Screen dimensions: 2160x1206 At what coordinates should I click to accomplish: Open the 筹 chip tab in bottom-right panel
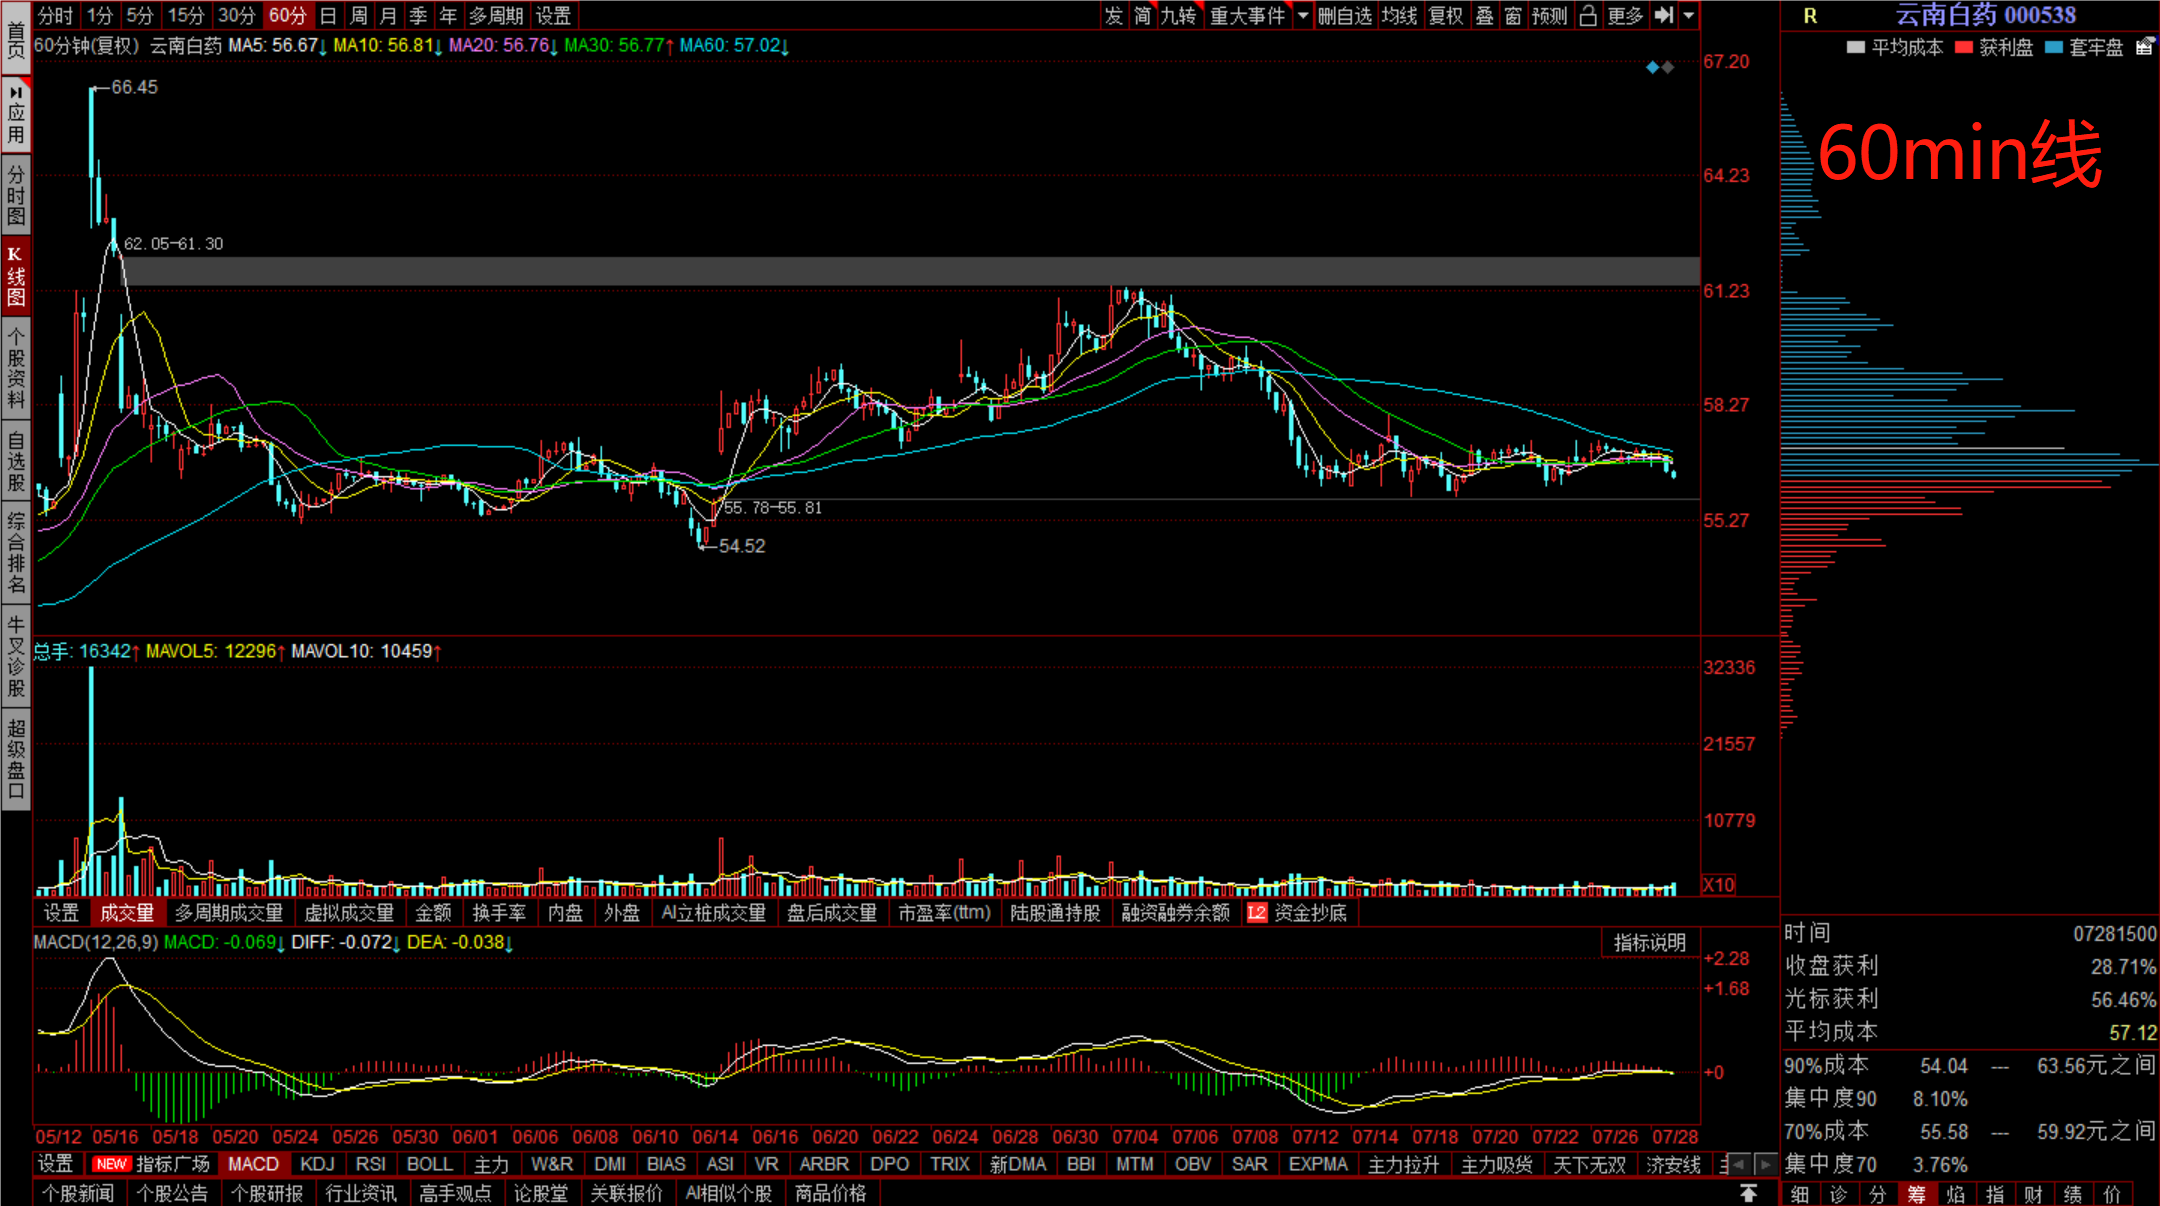point(1915,1194)
